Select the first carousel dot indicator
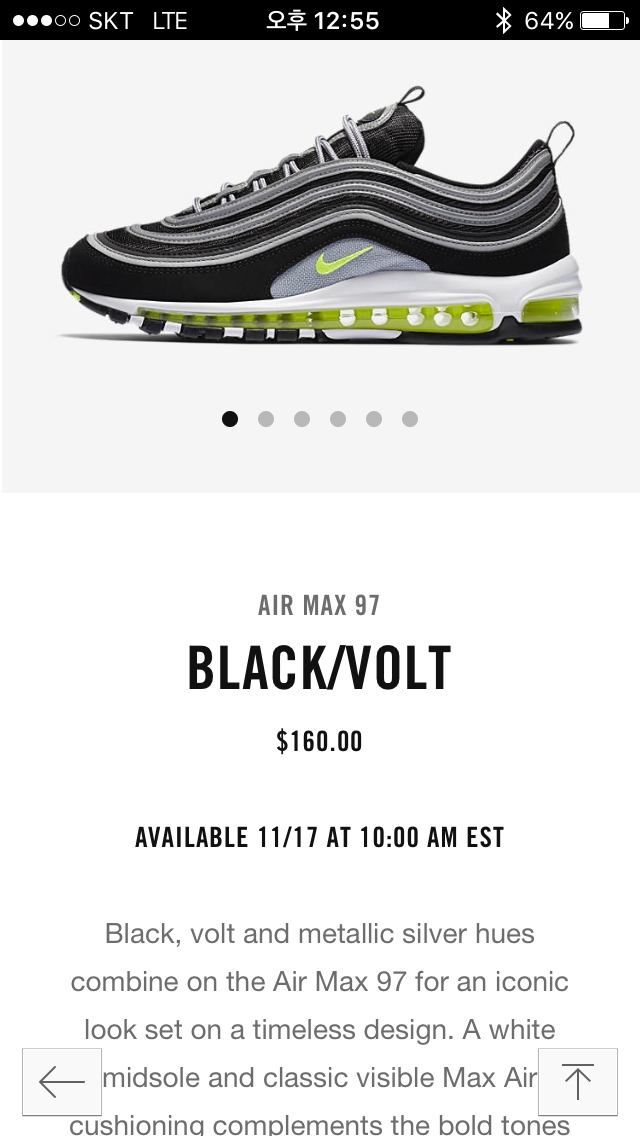The image size is (640, 1136). click(x=230, y=419)
